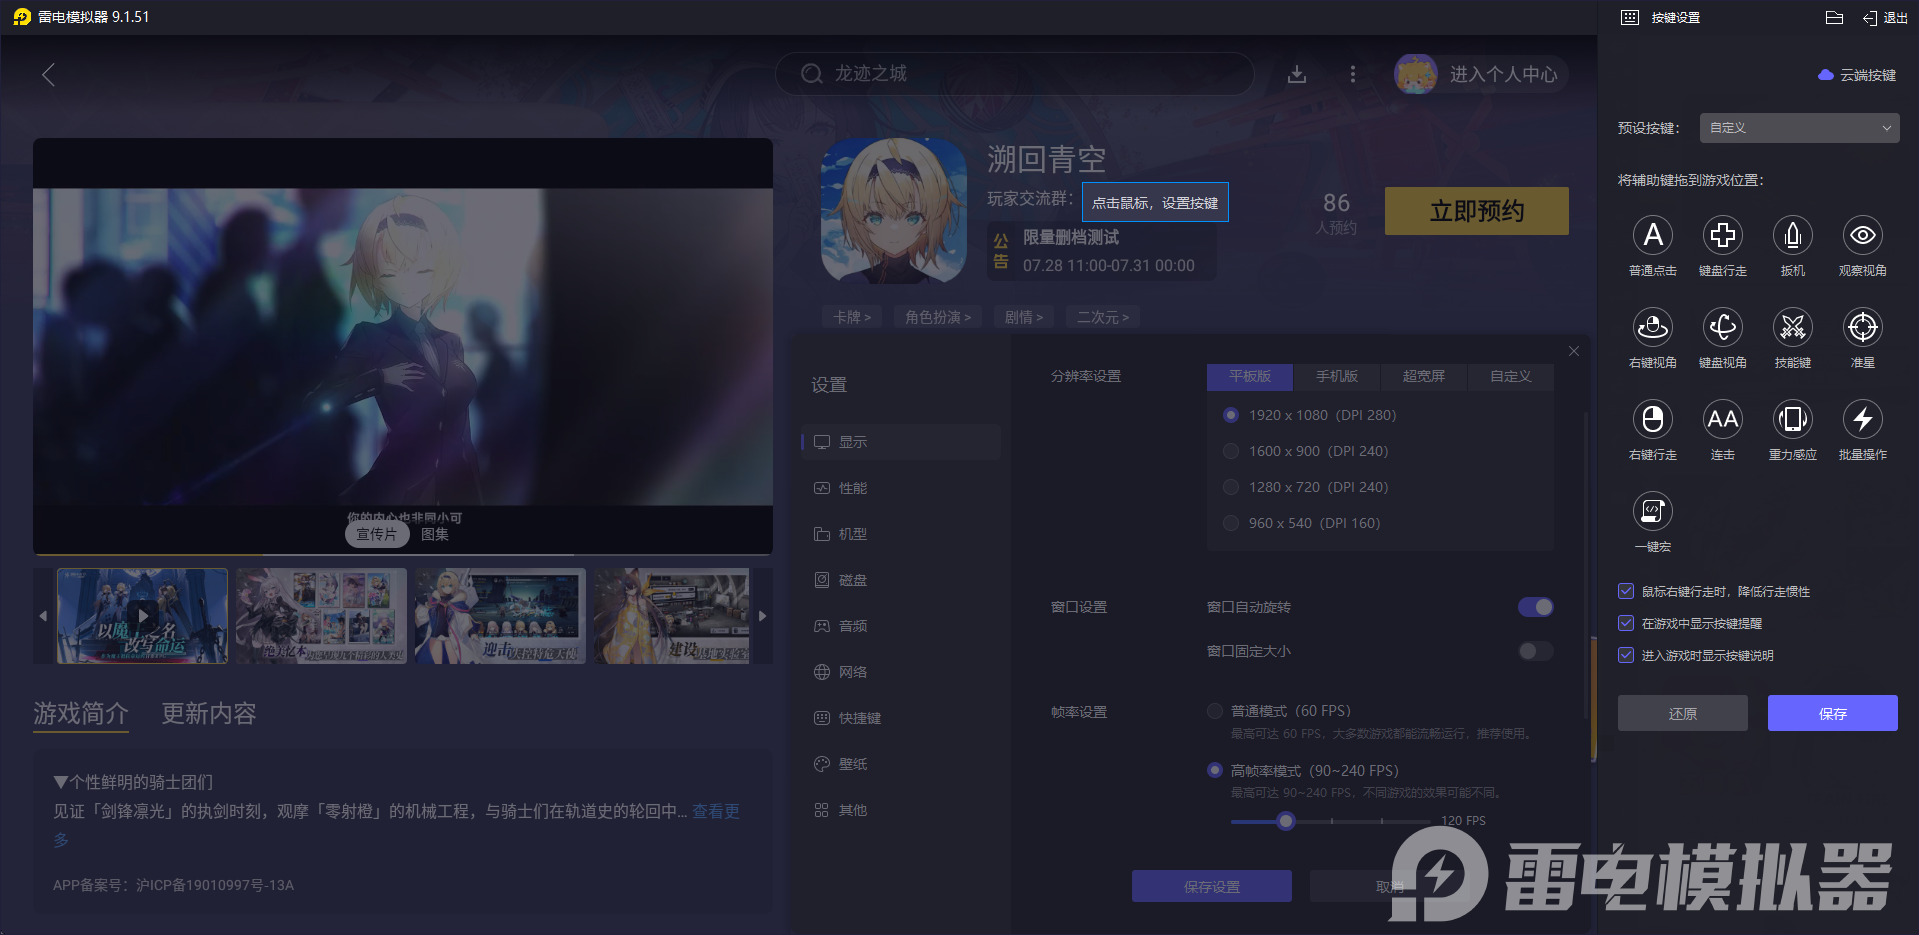Image resolution: width=1919 pixels, height=935 pixels.
Task: Select 1280 x 720 (DPI 240) resolution
Action: coord(1231,487)
